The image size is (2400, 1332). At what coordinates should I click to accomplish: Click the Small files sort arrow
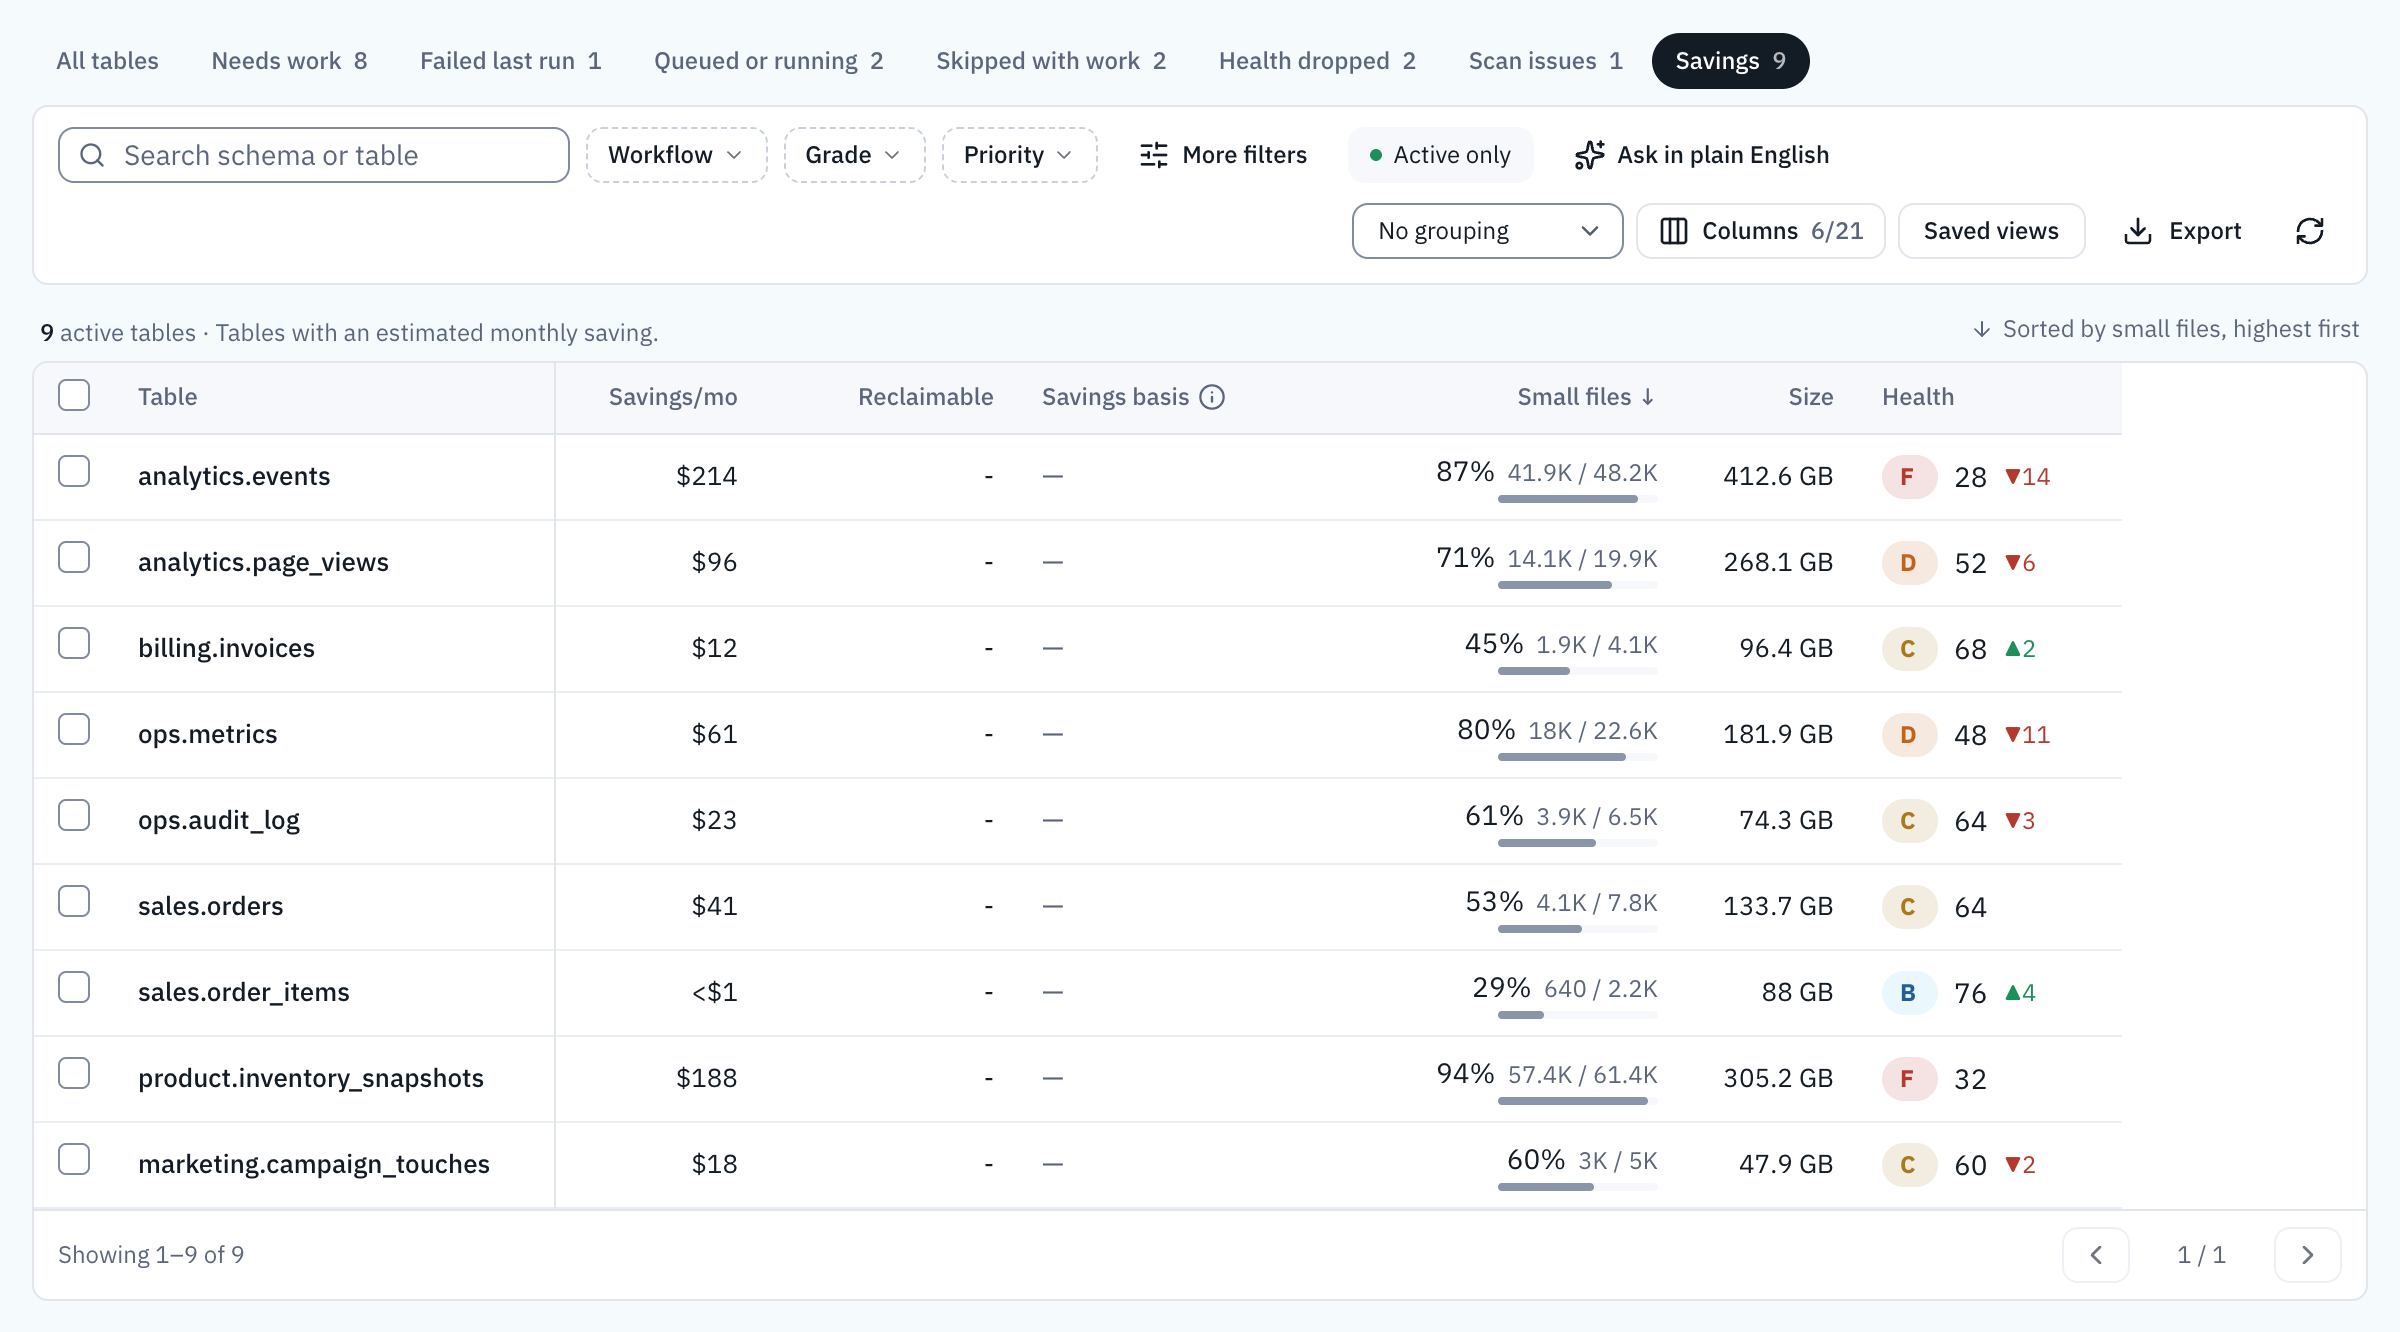(1648, 397)
